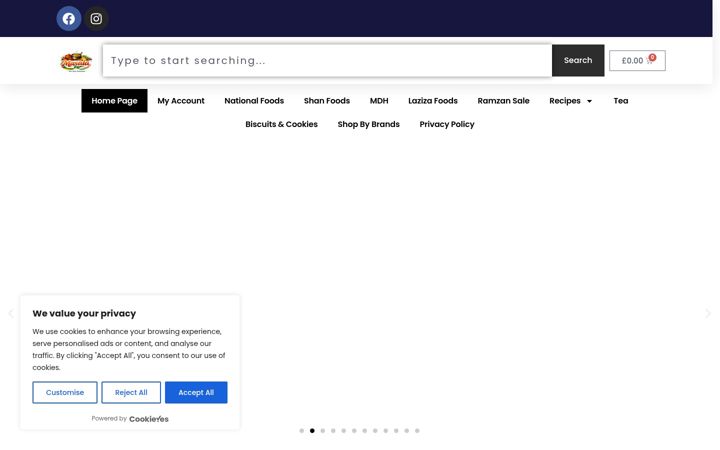Image resolution: width=720 pixels, height=450 pixels.
Task: Open National Foods menu item
Action: 254,101
